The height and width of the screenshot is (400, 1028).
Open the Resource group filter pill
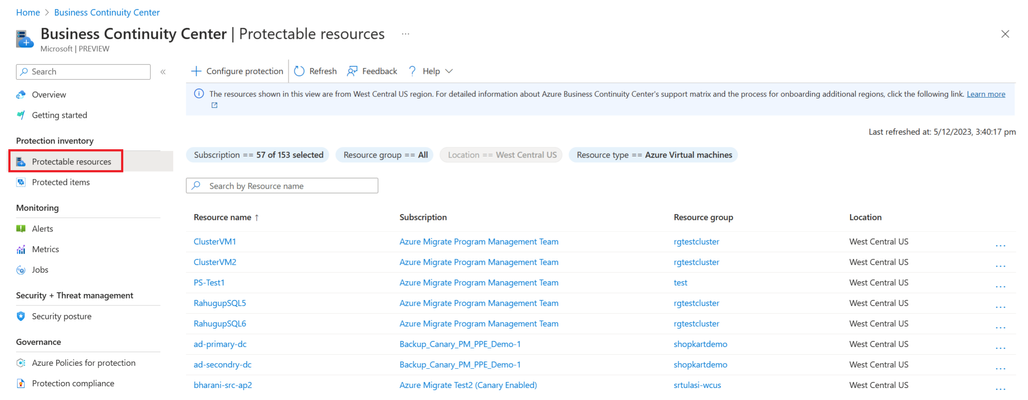(385, 155)
